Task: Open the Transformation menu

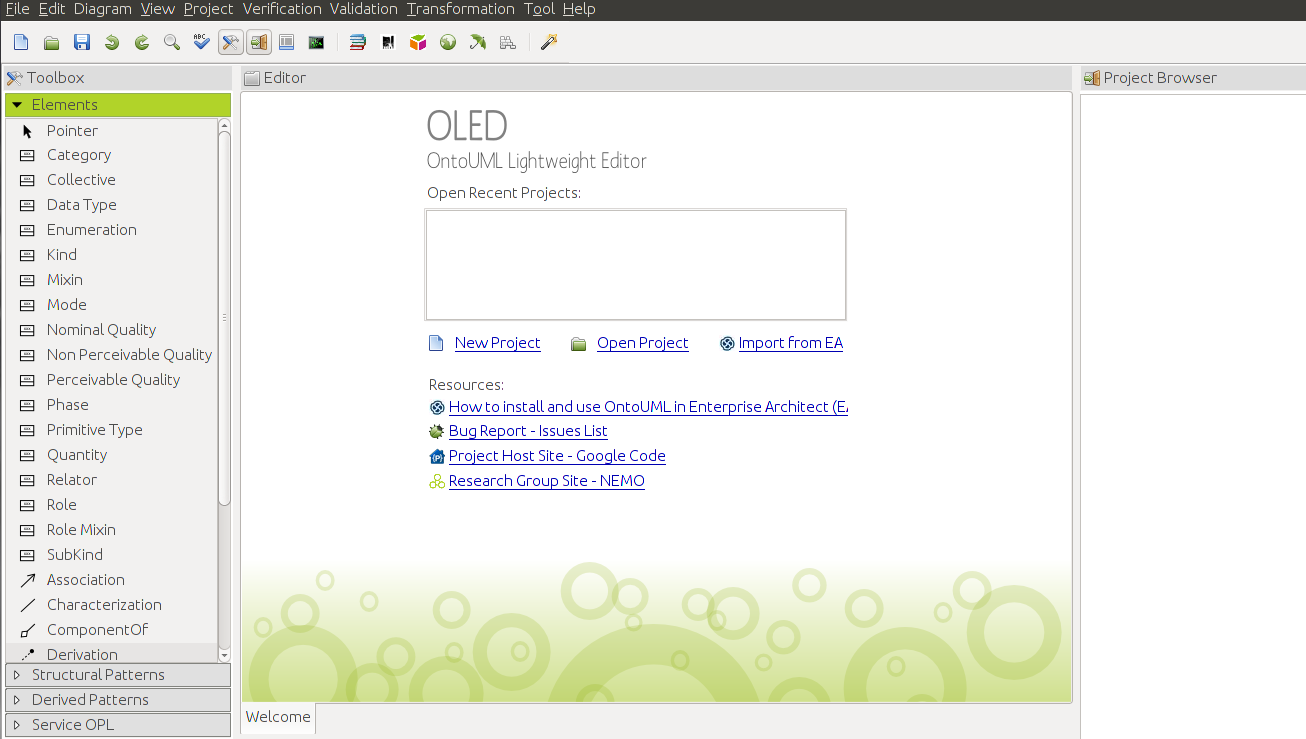Action: pyautogui.click(x=461, y=9)
